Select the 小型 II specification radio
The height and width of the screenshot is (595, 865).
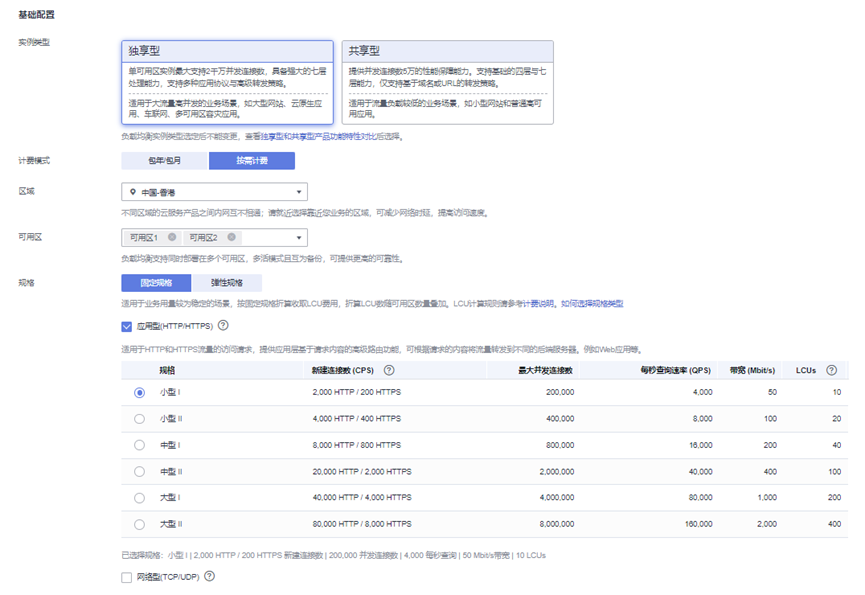[x=140, y=419]
